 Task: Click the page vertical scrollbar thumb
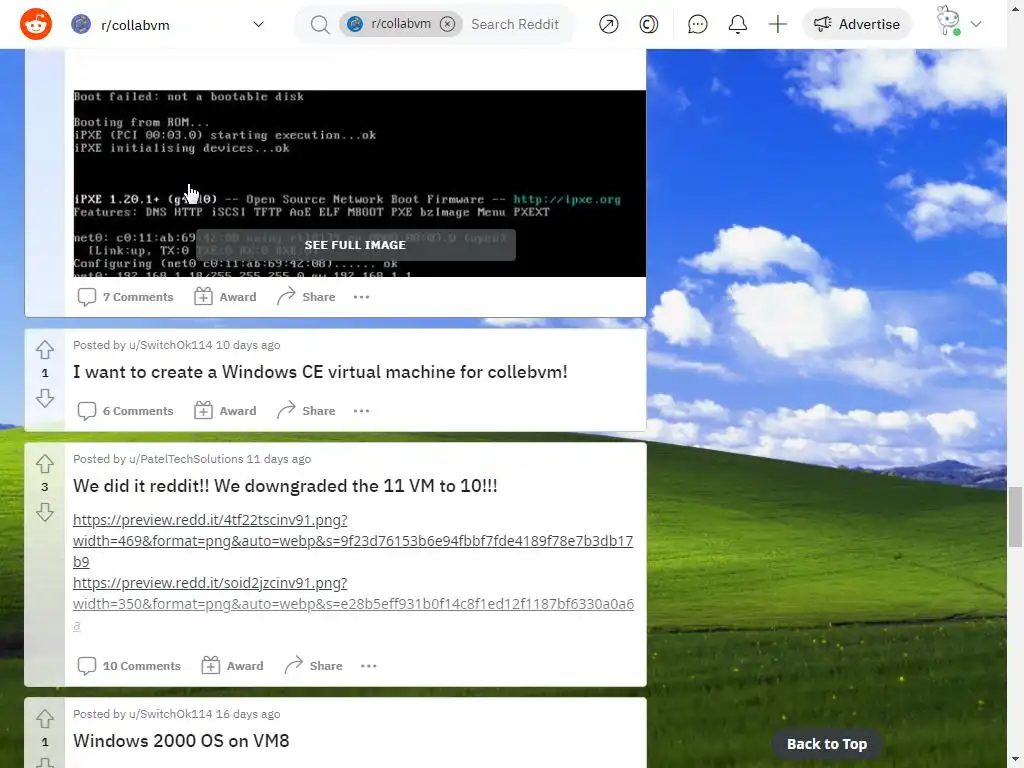1015,517
